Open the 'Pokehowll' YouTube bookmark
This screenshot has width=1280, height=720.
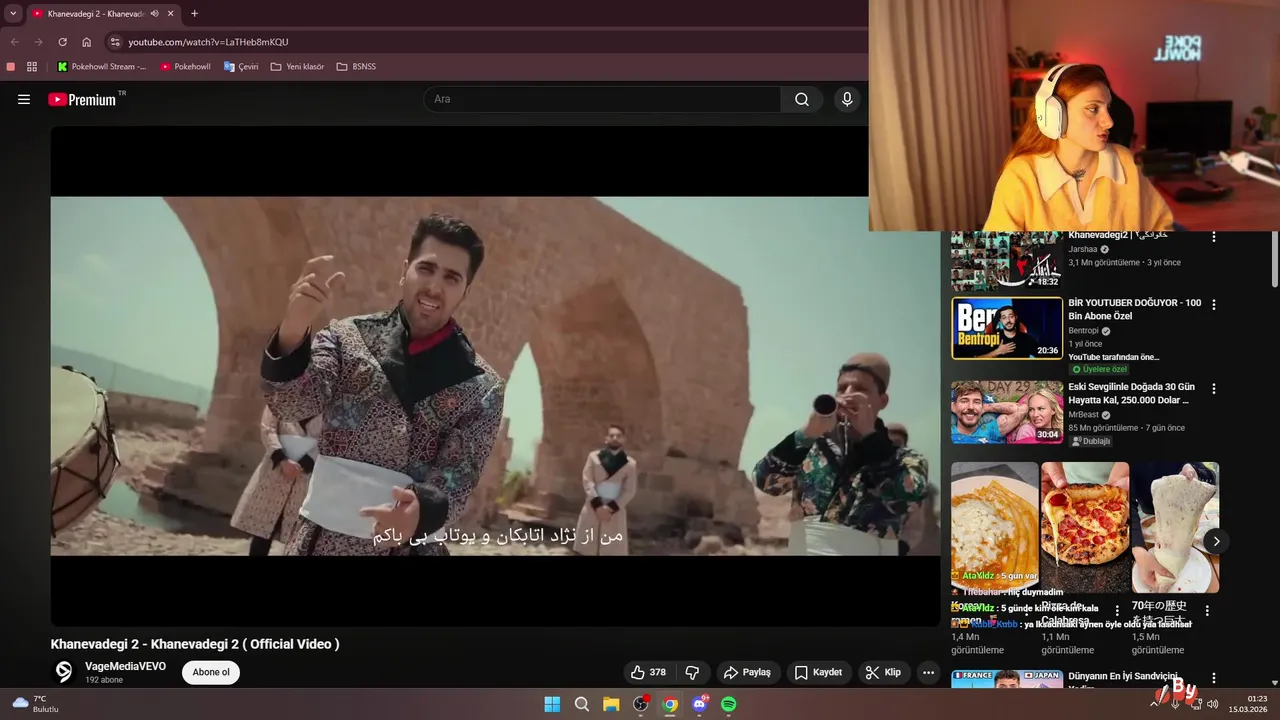(x=186, y=67)
